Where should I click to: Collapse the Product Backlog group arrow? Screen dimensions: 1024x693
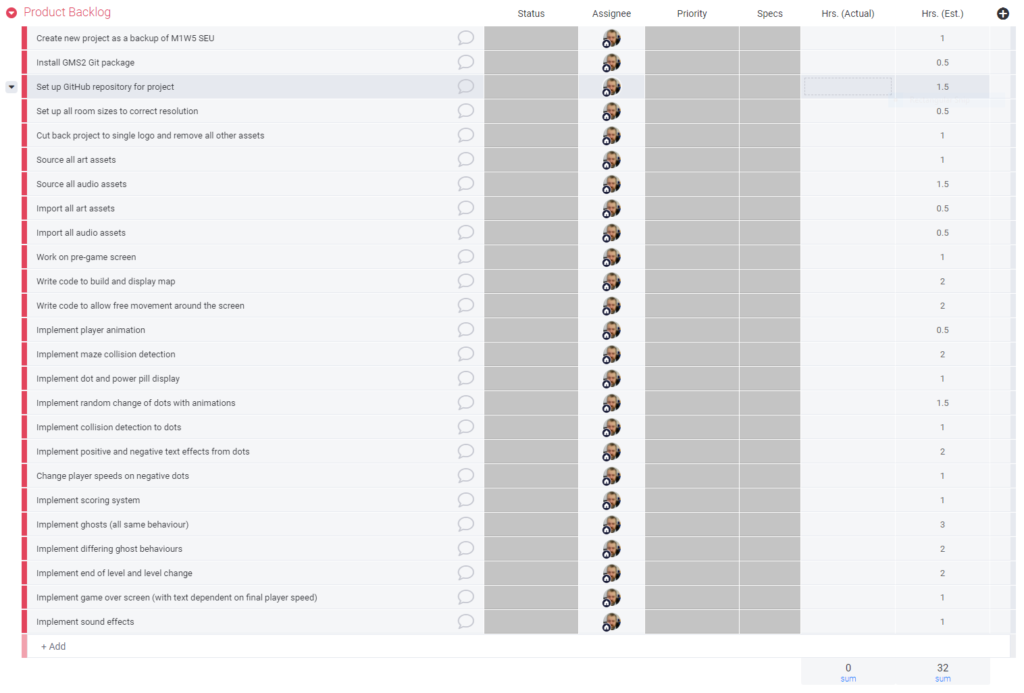12,13
